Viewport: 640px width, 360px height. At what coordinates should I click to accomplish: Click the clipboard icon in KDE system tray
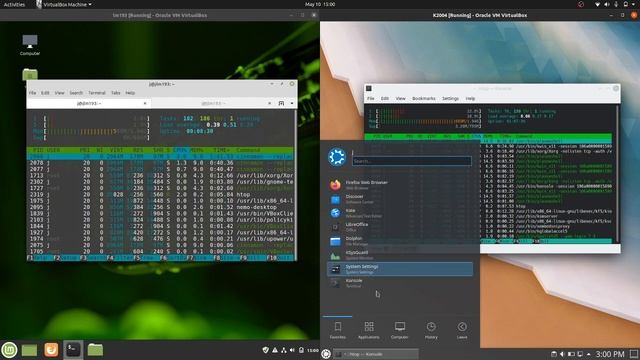click(553, 354)
